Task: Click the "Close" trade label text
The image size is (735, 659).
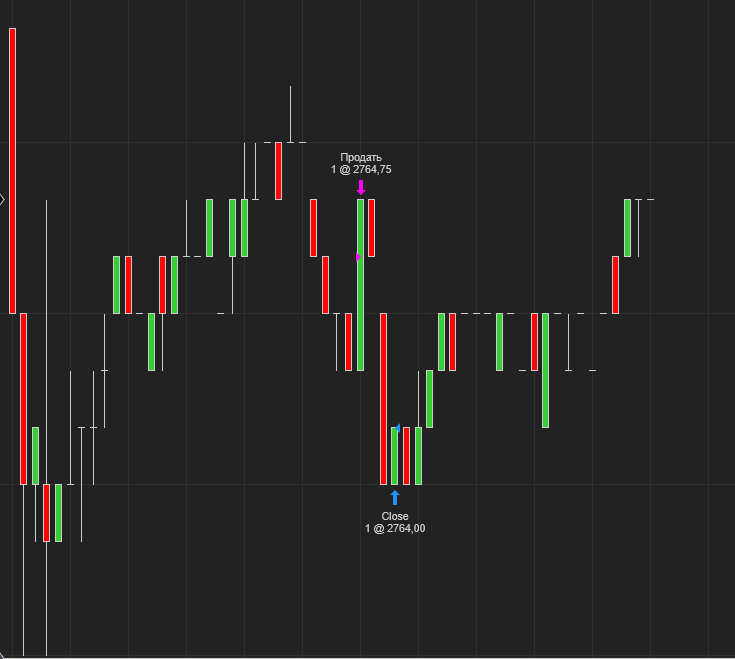Action: (395, 516)
